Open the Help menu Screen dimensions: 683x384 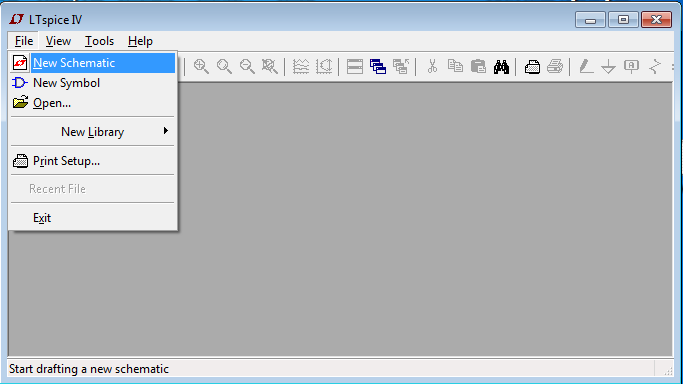(x=140, y=41)
